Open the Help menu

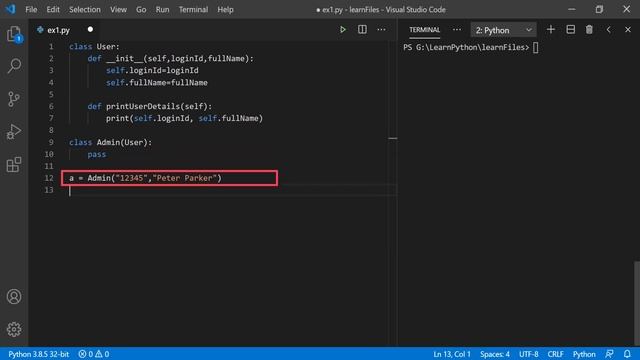pos(225,9)
